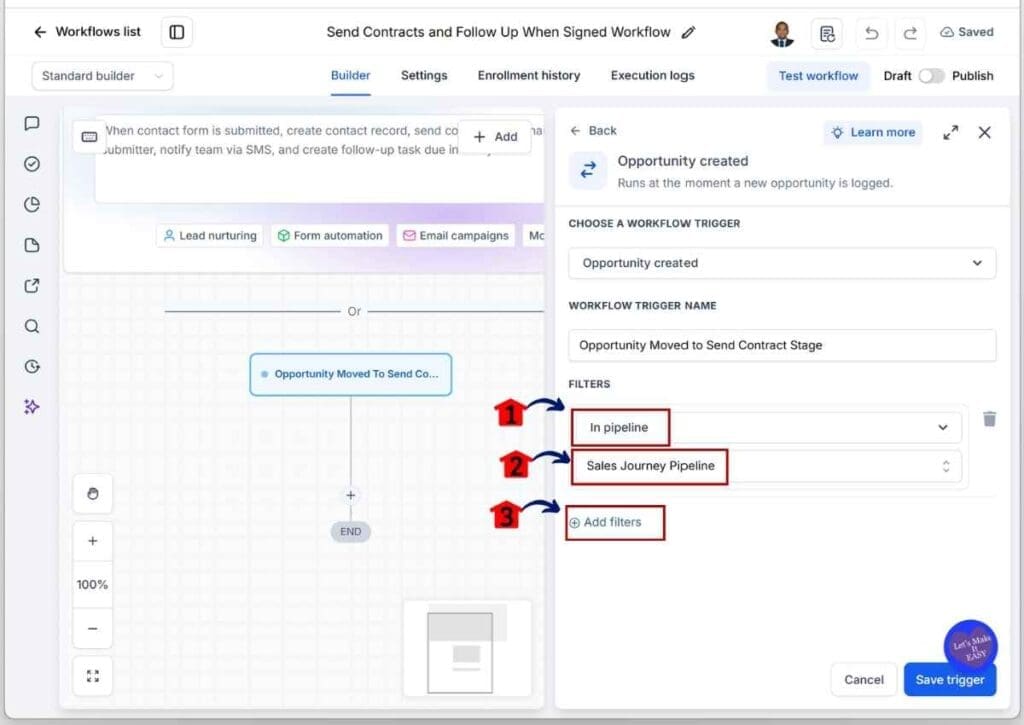Click Save trigger

point(950,679)
